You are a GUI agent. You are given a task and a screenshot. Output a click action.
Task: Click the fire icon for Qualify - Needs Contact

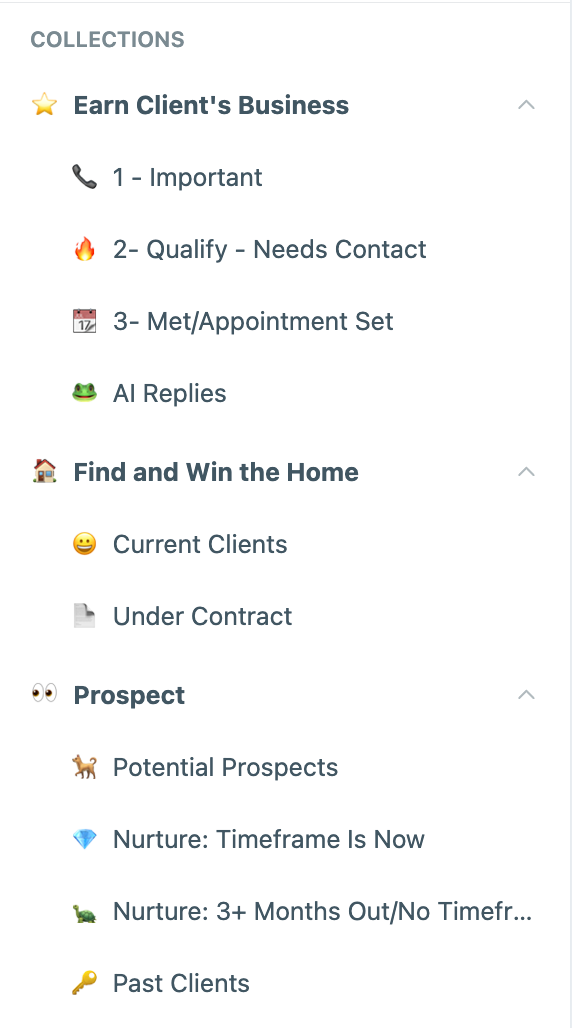(85, 249)
